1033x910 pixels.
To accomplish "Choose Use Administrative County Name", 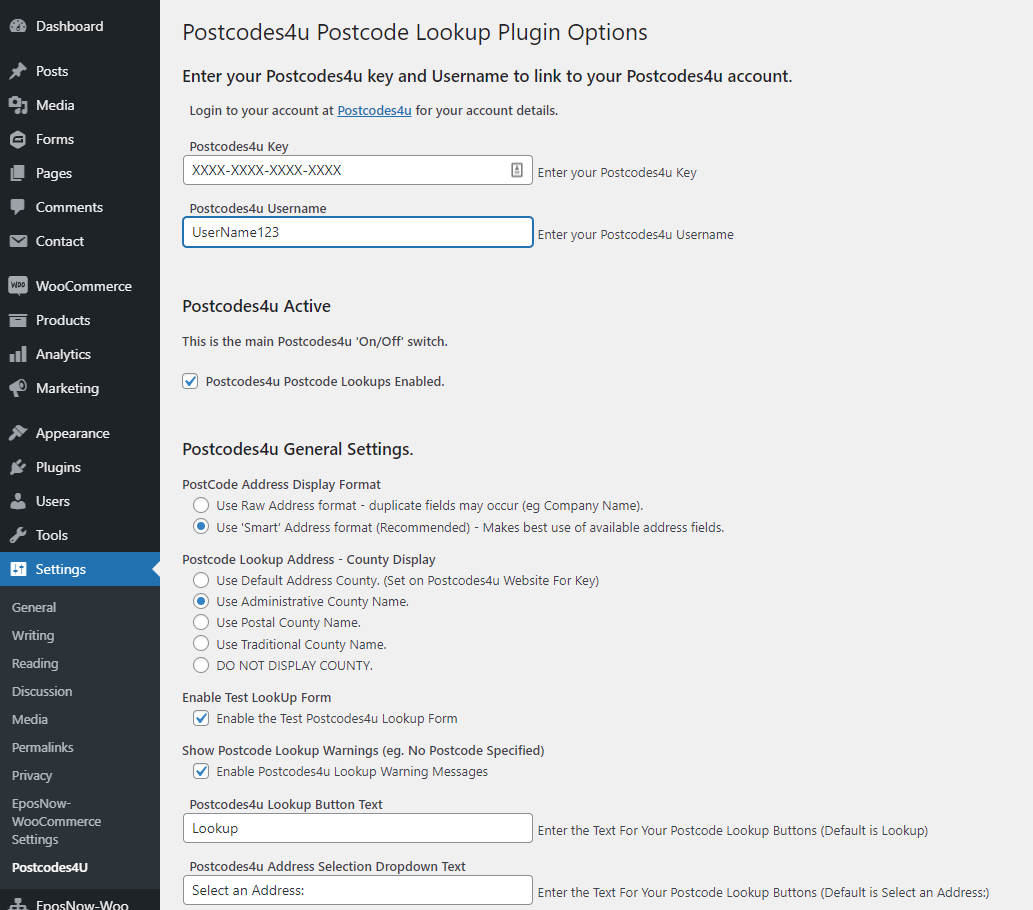I will coord(201,601).
